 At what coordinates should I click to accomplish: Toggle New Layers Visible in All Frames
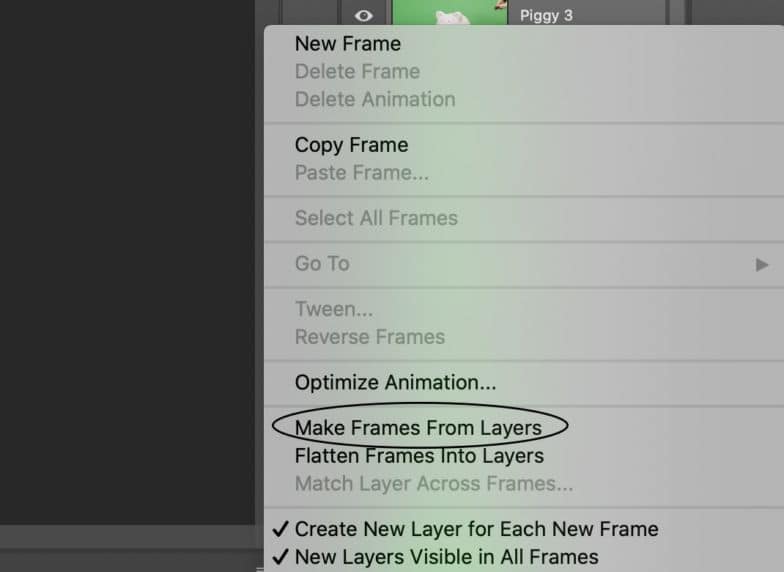click(446, 557)
